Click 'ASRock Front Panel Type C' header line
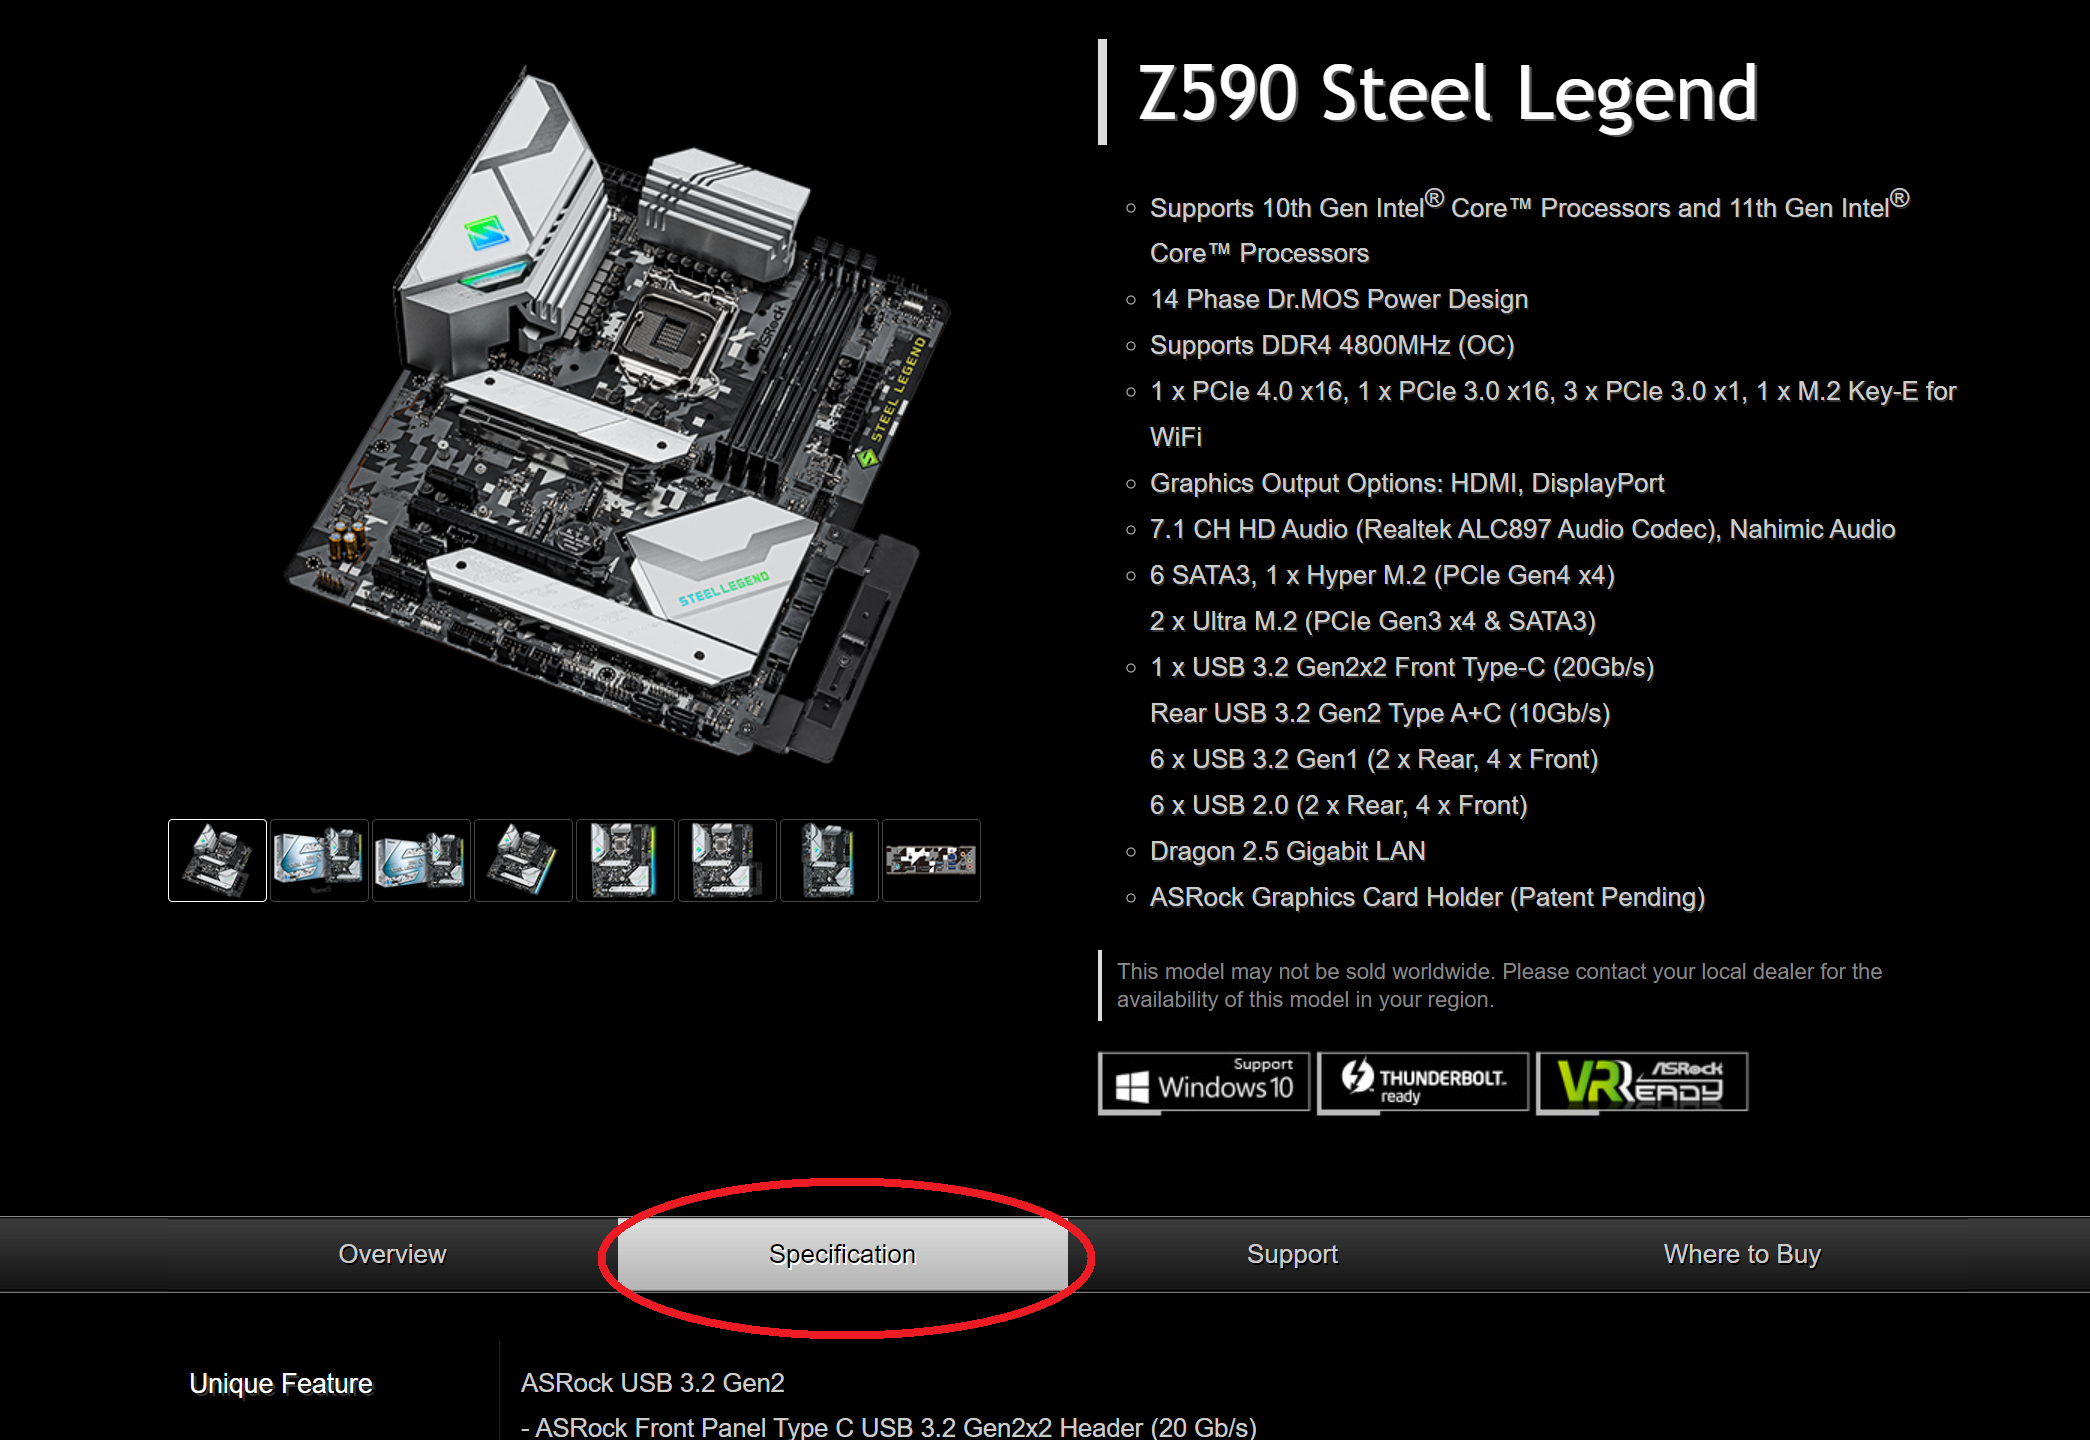 click(x=889, y=1427)
